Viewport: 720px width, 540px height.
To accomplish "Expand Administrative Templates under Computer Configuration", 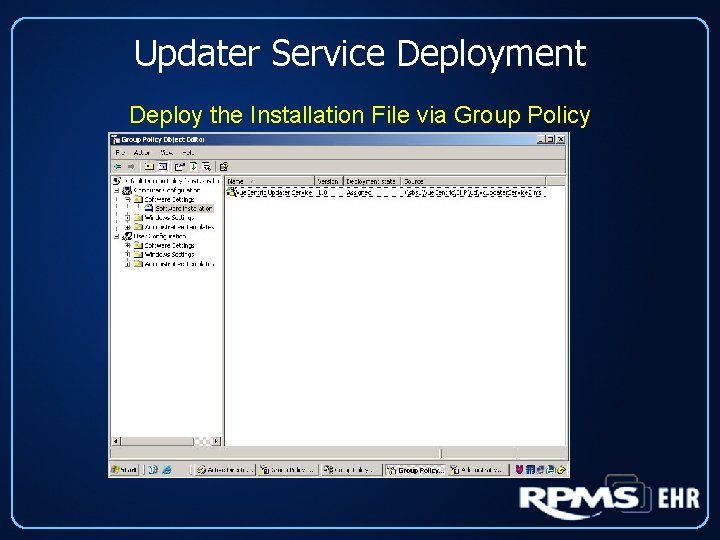I will pyautogui.click(x=128, y=227).
